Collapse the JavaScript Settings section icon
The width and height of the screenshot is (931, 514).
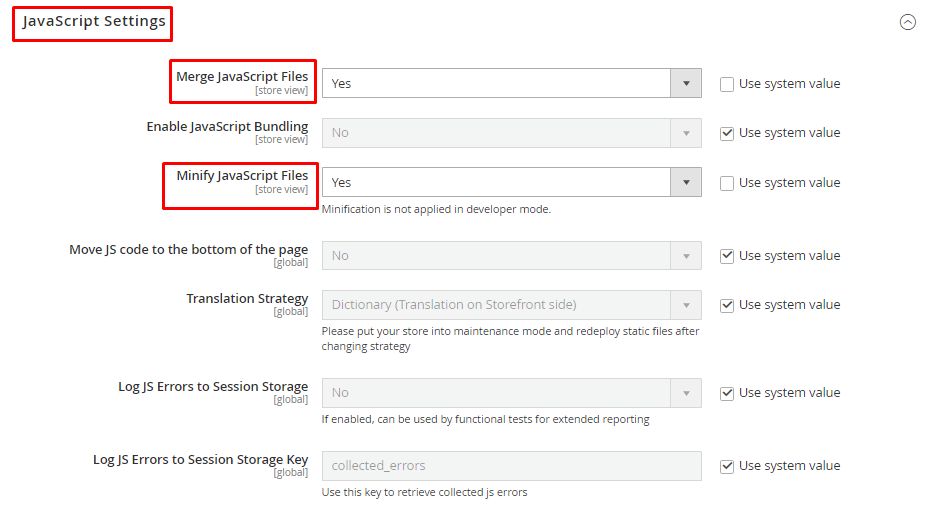(908, 22)
